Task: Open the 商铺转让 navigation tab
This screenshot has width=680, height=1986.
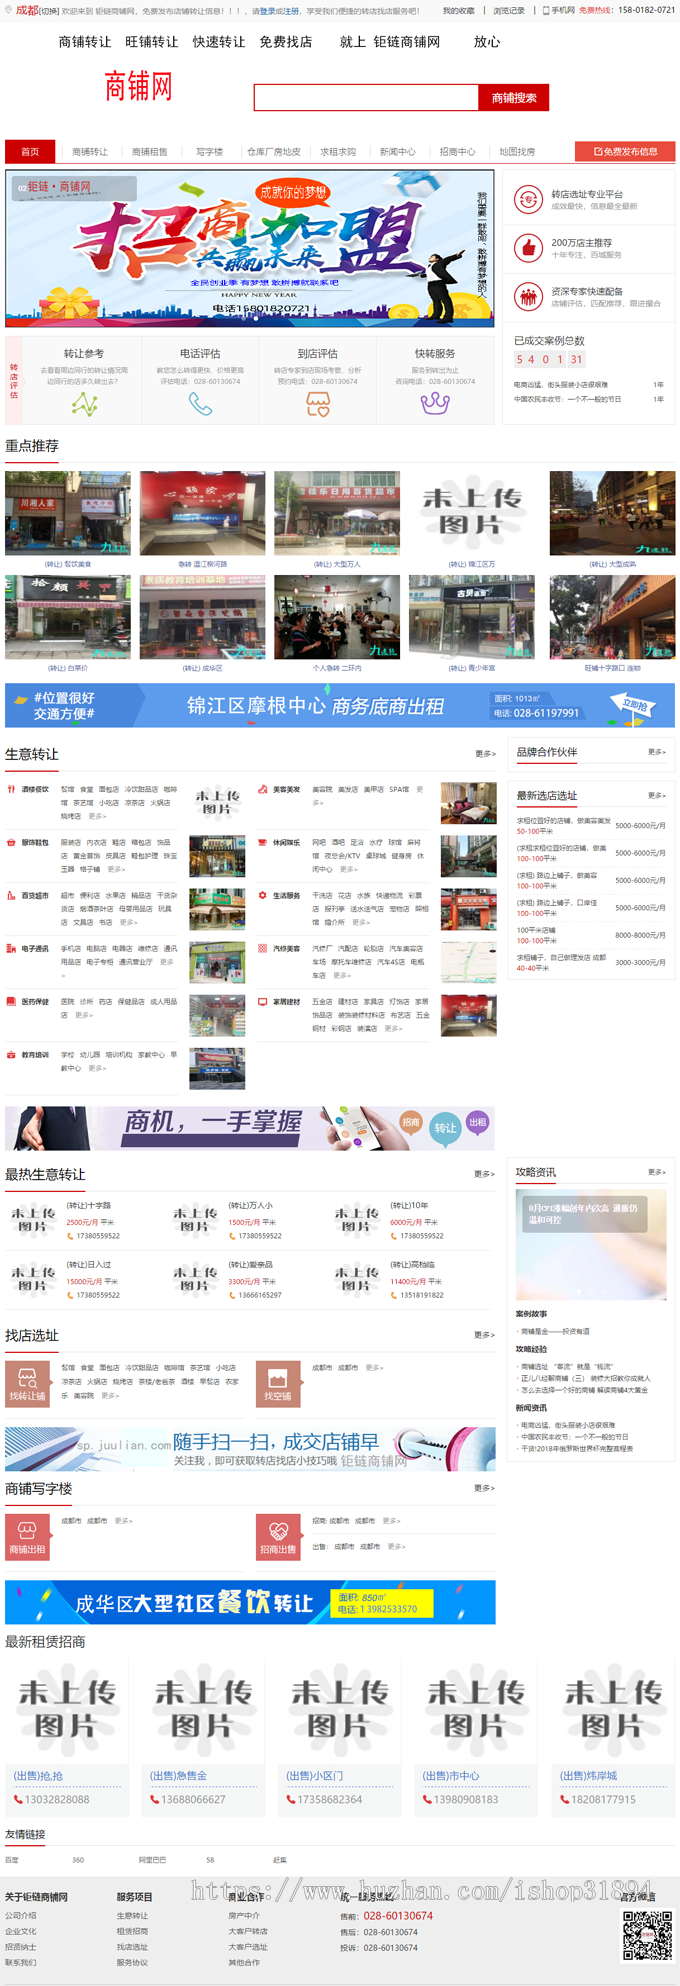Action: point(90,152)
